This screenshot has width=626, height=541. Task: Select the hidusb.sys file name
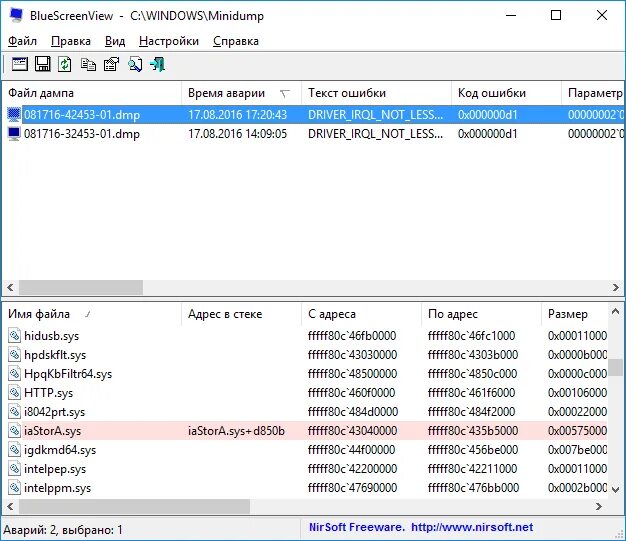(51, 336)
